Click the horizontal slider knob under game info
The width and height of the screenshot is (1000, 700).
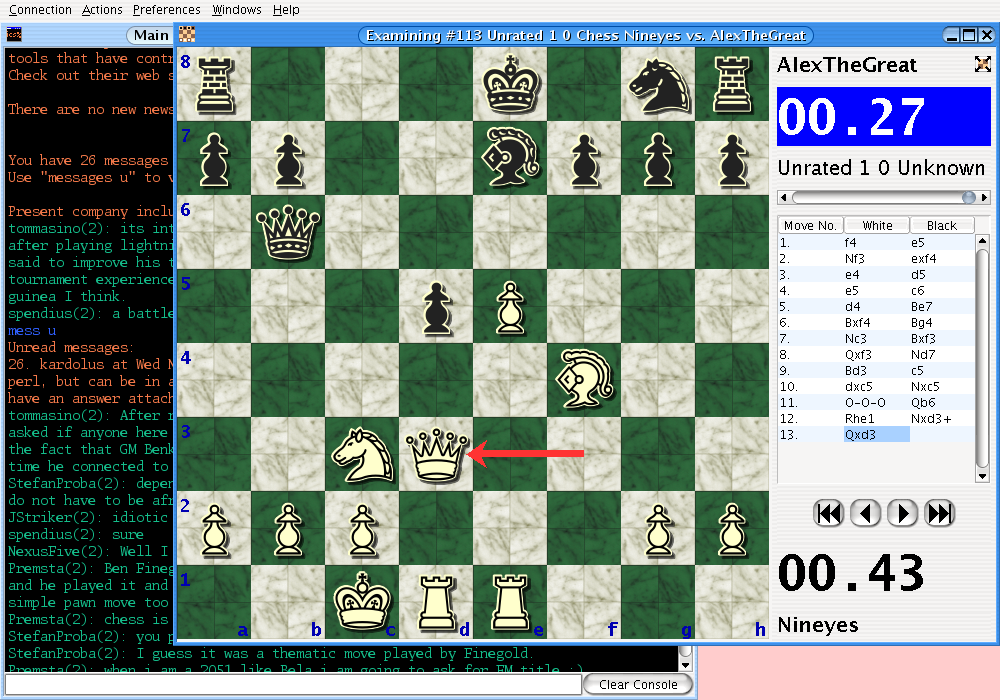968,197
